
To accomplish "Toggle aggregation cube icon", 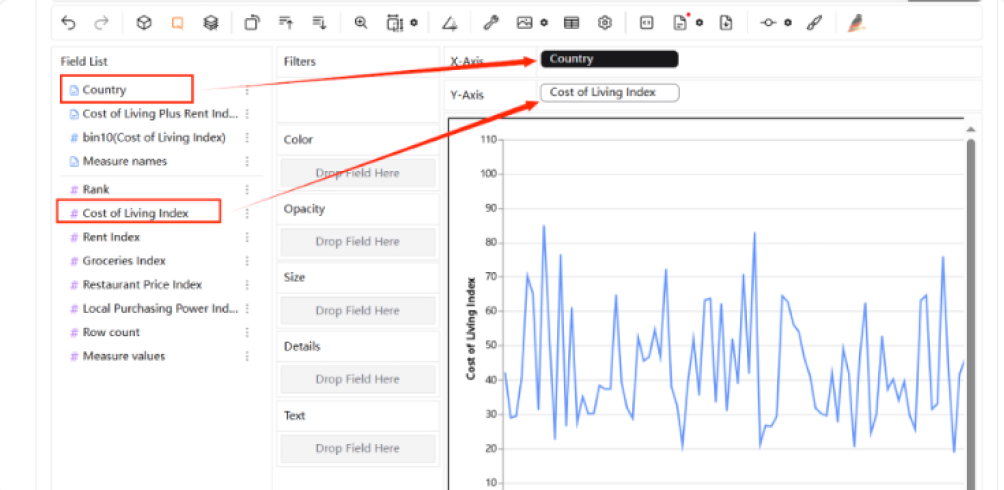I will point(145,23).
